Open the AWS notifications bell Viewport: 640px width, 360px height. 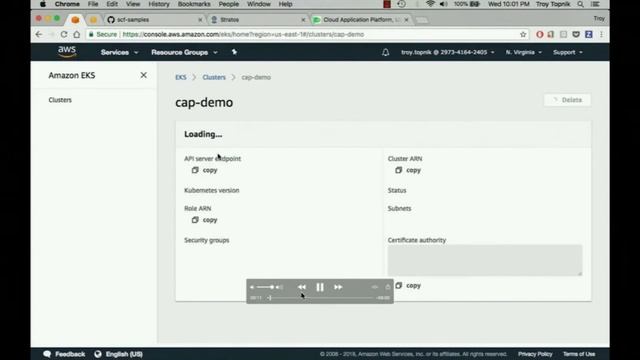coord(385,52)
